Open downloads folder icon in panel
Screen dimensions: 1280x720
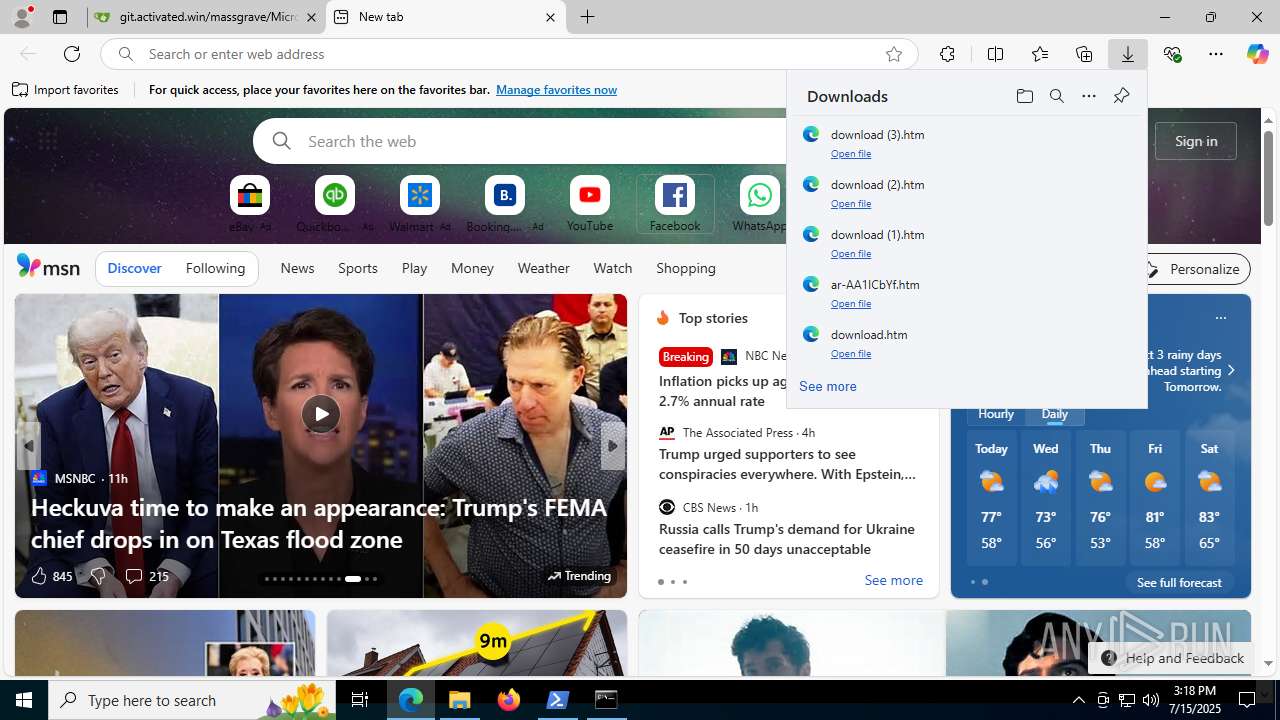click(x=1025, y=96)
